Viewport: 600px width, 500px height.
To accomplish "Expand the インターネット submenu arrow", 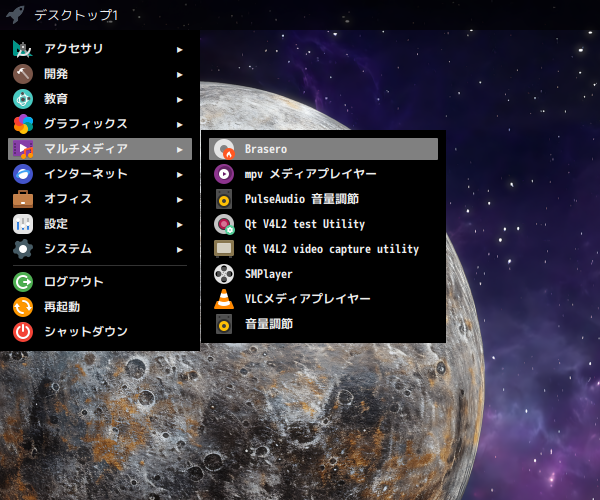I will tap(179, 175).
